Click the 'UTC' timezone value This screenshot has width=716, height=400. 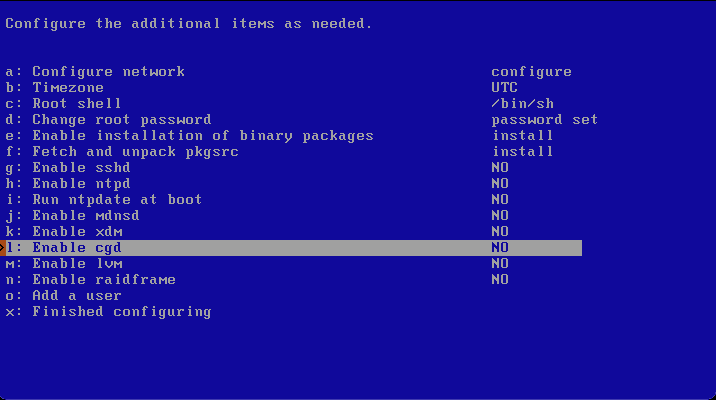(x=505, y=88)
